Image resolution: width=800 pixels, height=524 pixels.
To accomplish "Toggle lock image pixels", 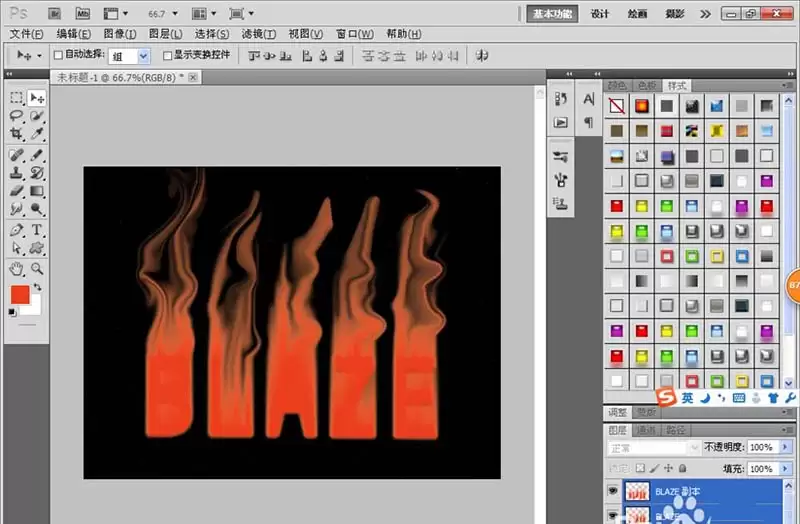I will tap(655, 468).
